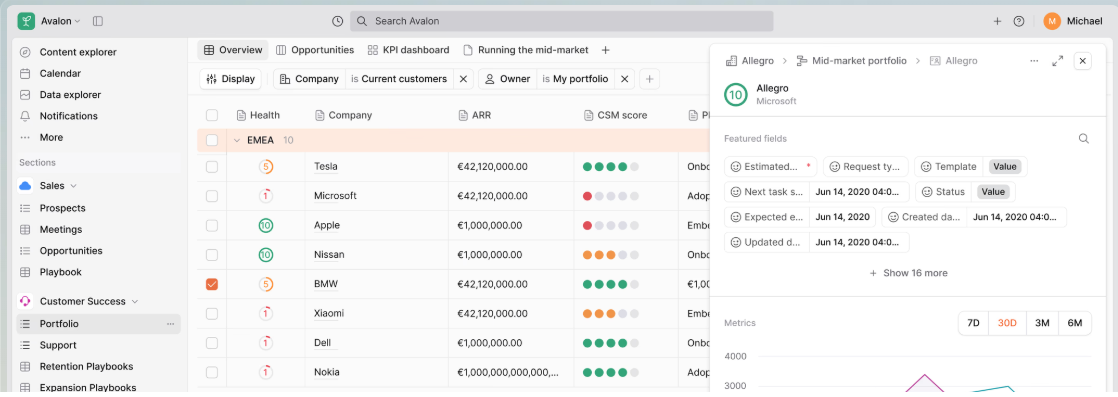Check the Xiaomi row checkbox
The image size is (1118, 397).
212,314
